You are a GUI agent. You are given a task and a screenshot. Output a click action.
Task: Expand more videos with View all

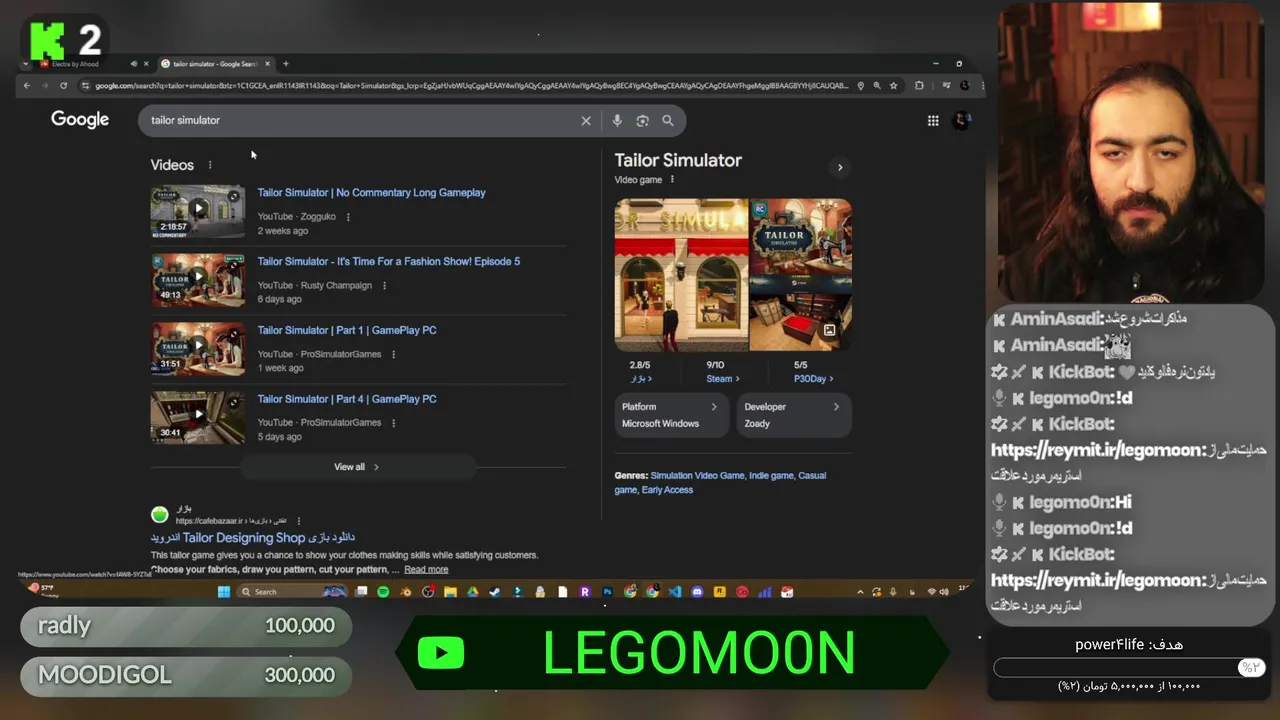coord(357,467)
